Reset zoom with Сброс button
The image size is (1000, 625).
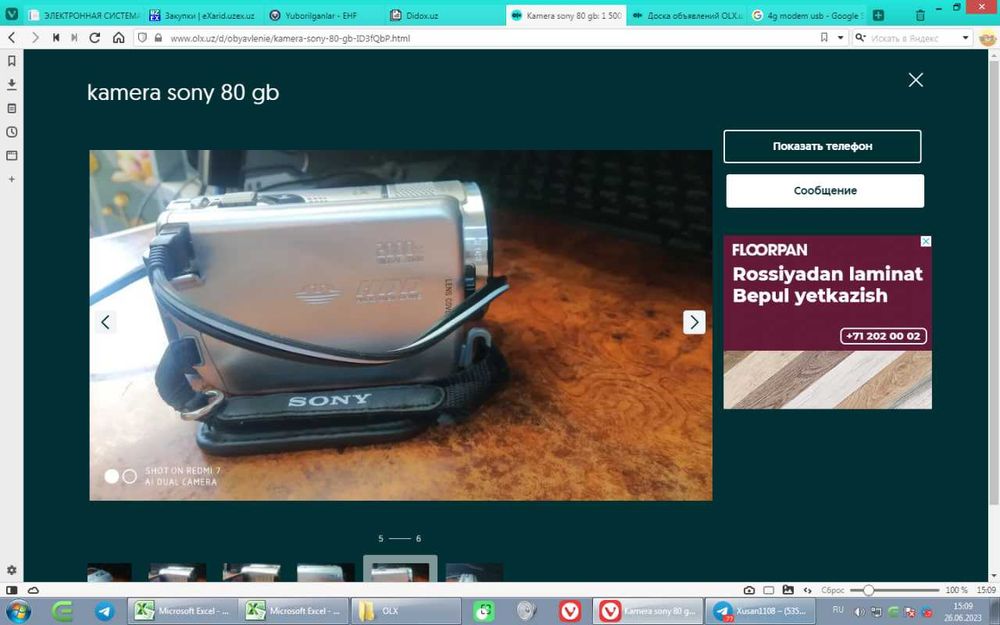coord(833,590)
